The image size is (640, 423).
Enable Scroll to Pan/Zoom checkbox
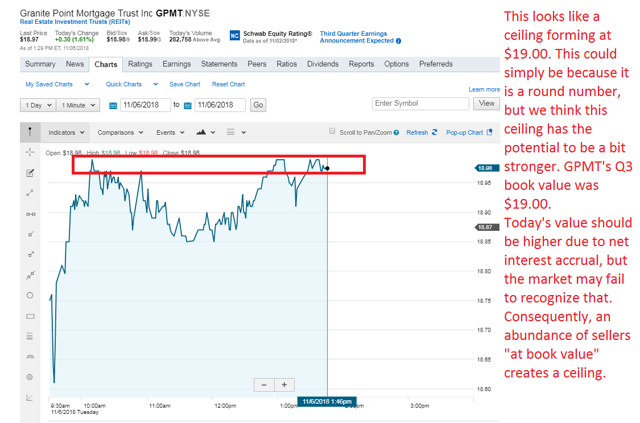click(x=332, y=131)
